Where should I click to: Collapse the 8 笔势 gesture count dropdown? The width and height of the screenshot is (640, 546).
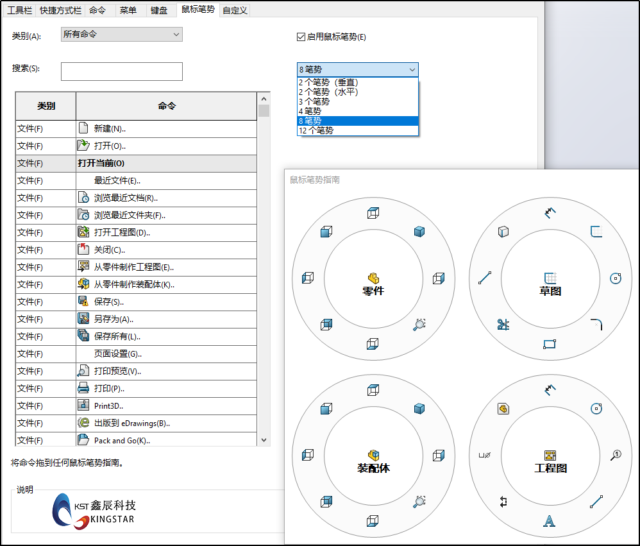[x=358, y=69]
